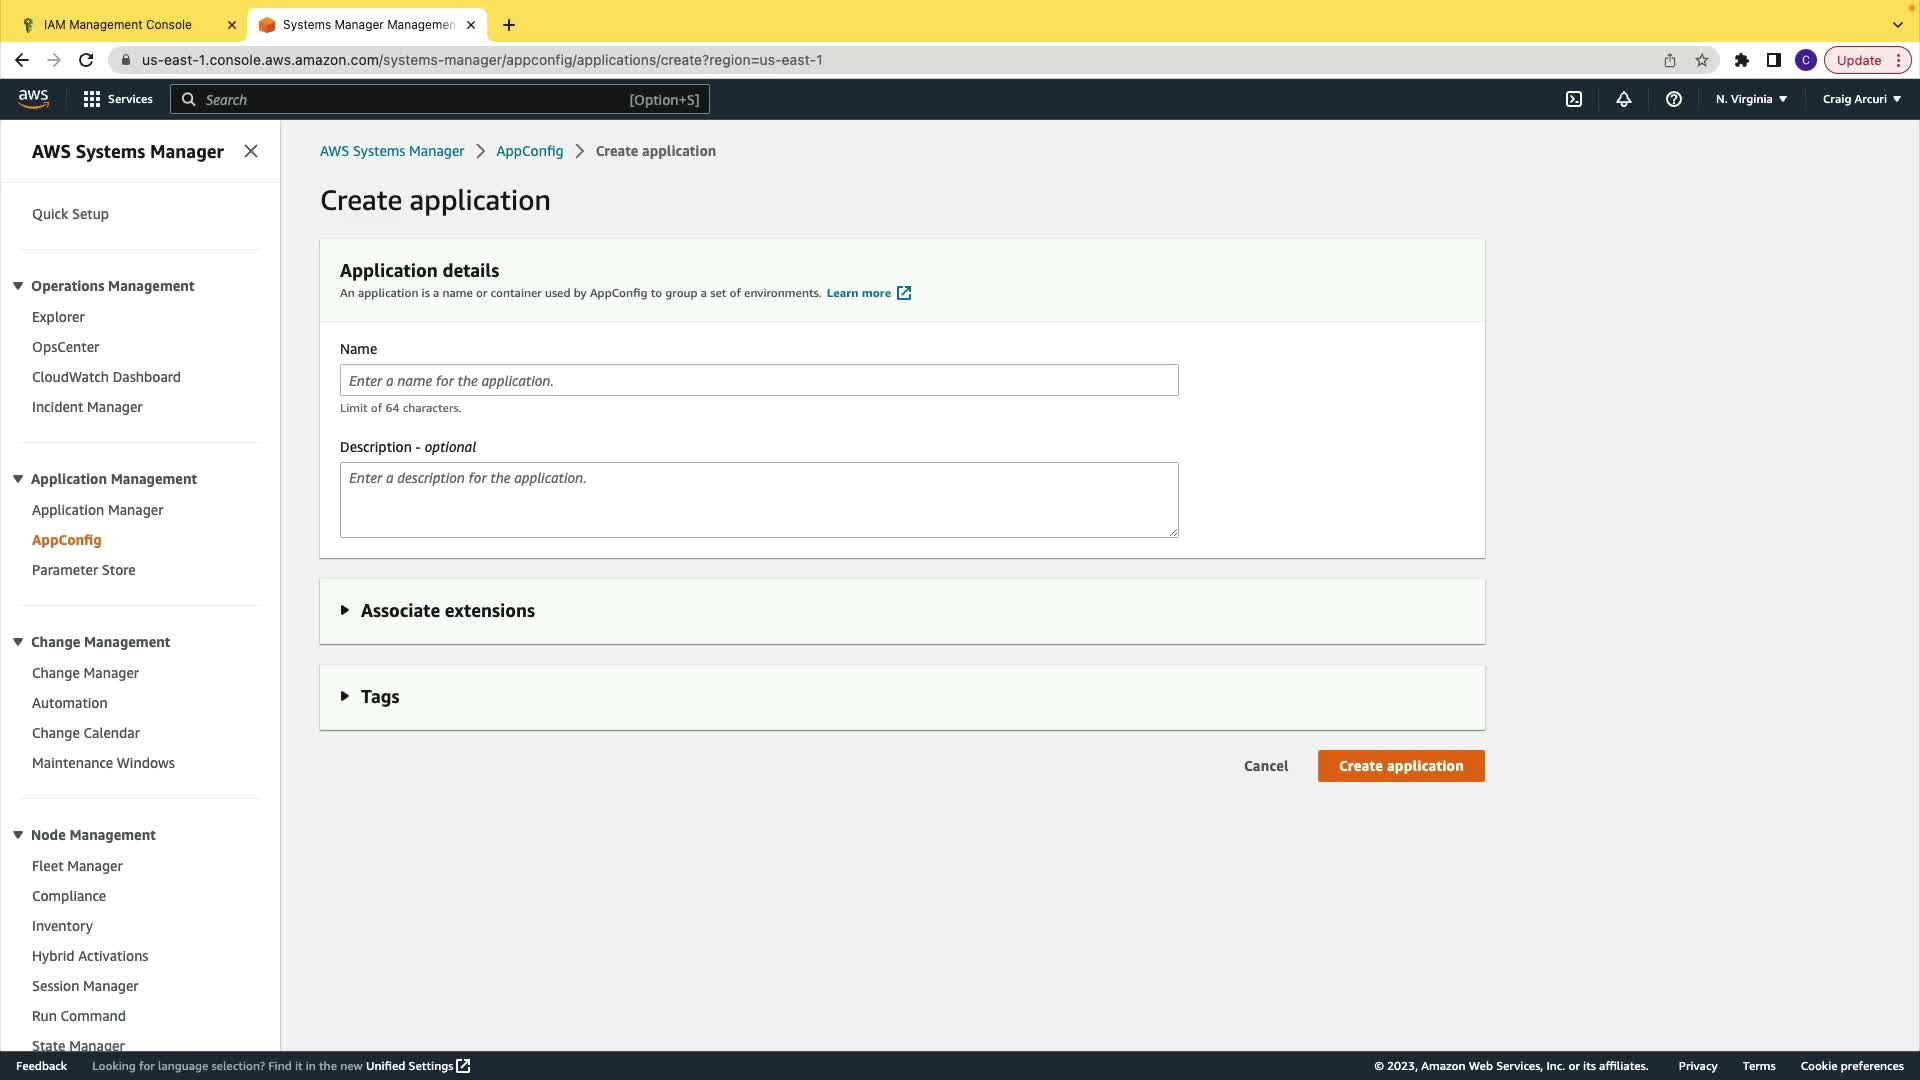Click the browser extensions puzzle icon
The image size is (1920, 1080).
coord(1742,60)
